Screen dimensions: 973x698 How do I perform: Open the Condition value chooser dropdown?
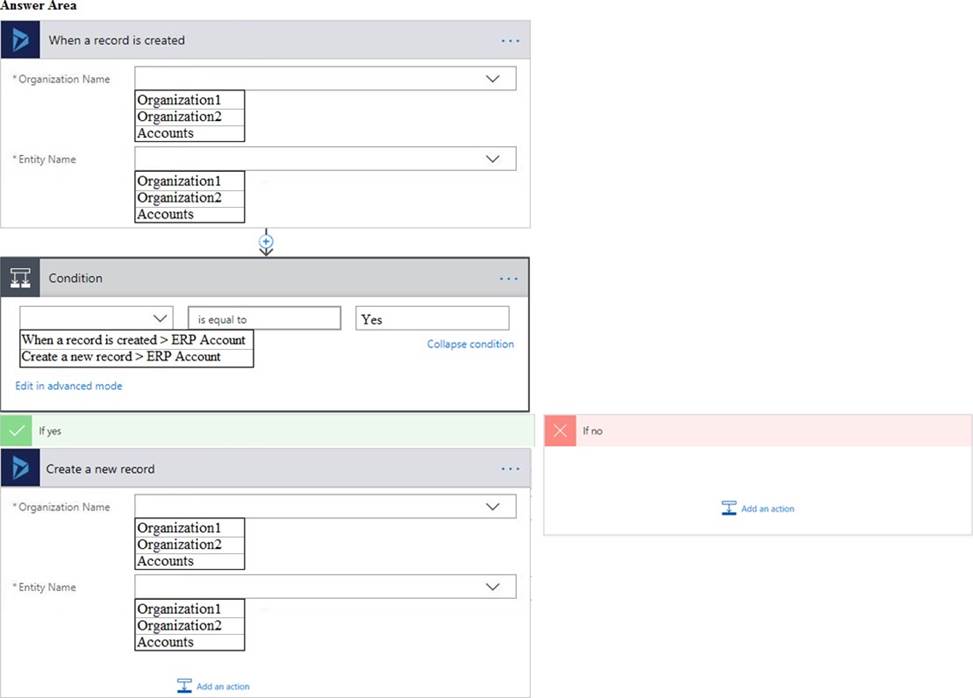tap(160, 318)
